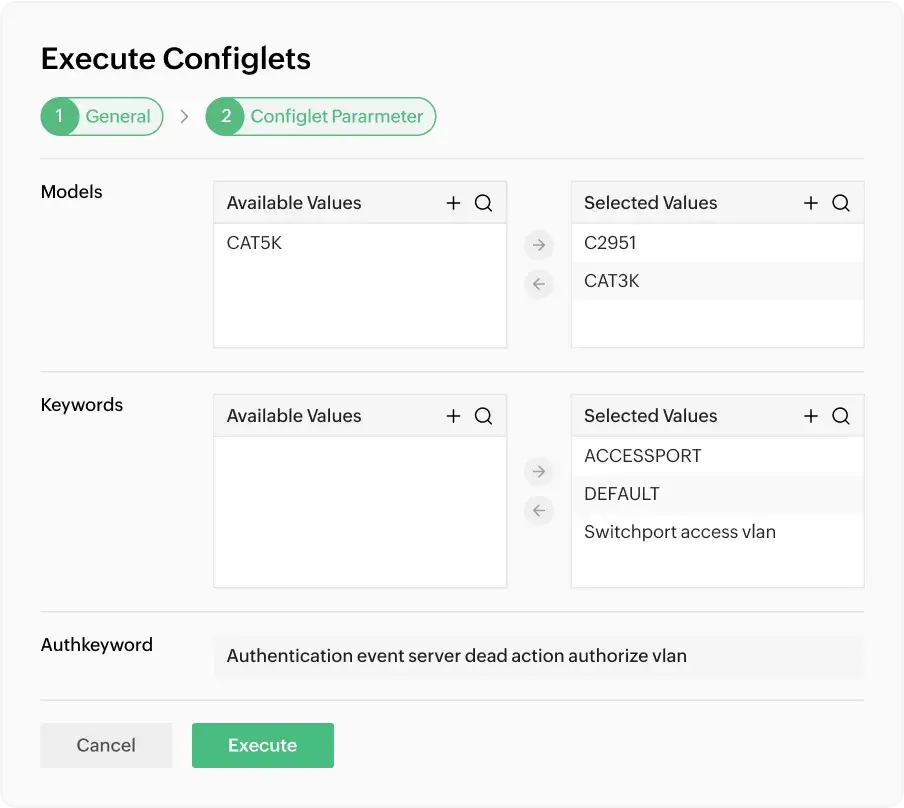Select DEFAULT keyword
904x808 pixels.
[x=717, y=494]
